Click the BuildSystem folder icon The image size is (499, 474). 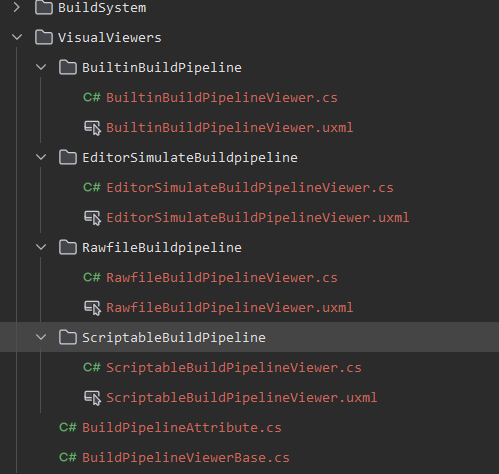(44, 7)
